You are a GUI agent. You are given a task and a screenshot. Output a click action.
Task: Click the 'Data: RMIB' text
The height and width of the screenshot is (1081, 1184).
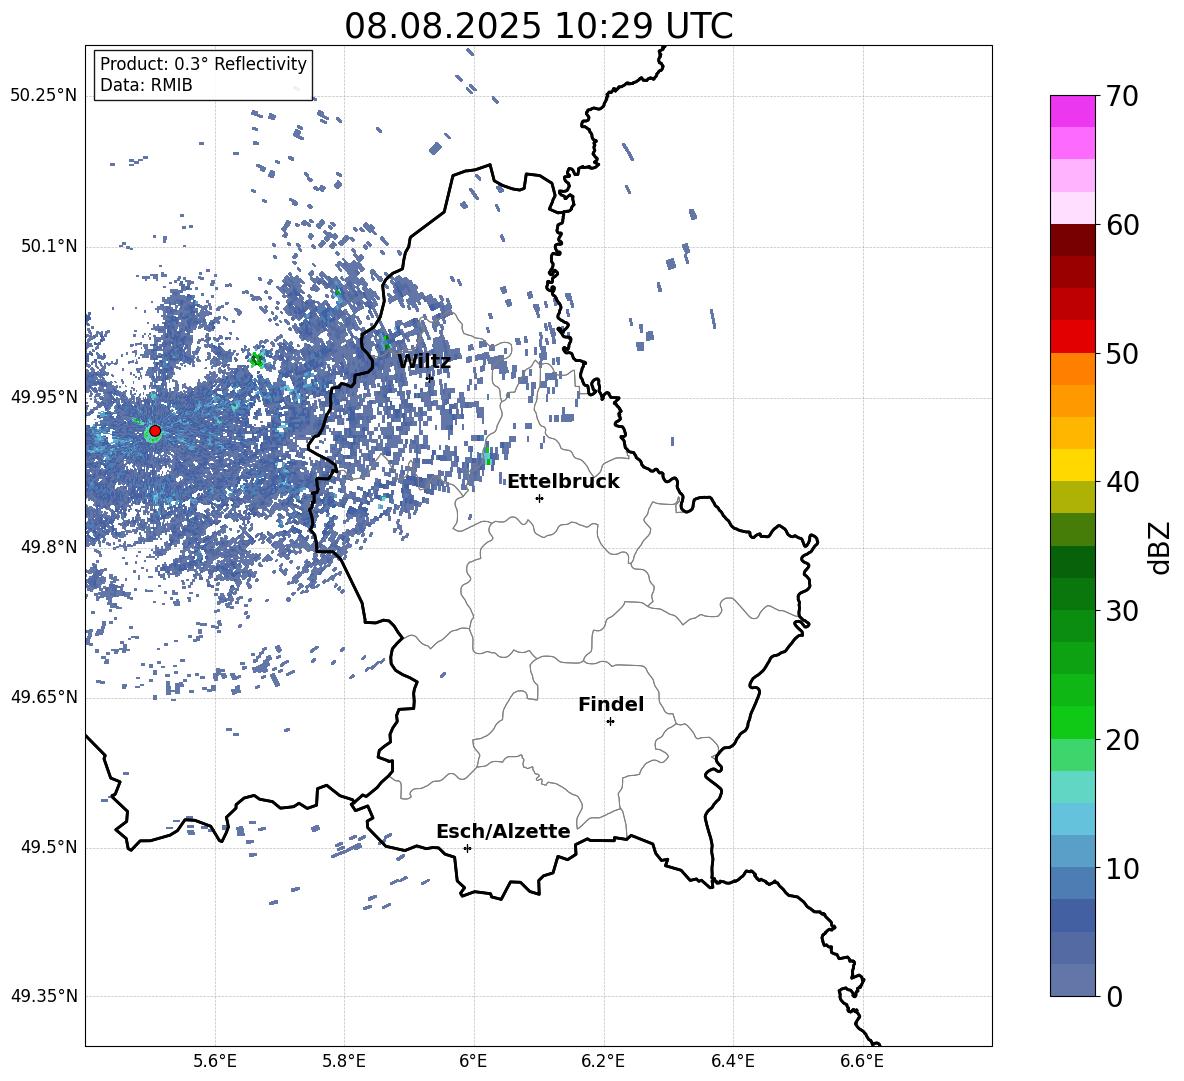[x=146, y=85]
